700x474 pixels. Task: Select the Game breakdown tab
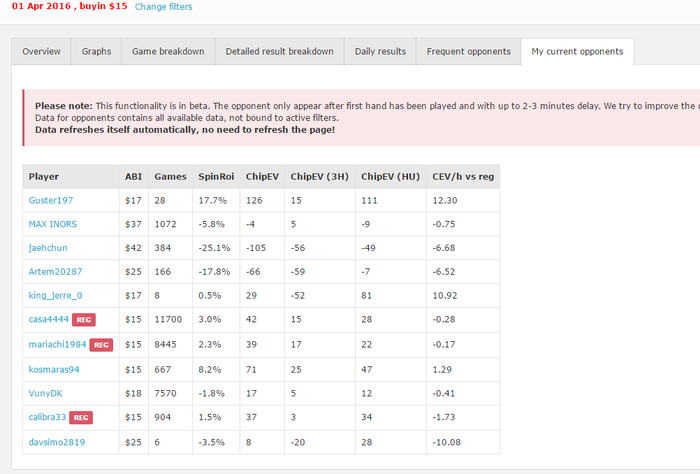168,51
